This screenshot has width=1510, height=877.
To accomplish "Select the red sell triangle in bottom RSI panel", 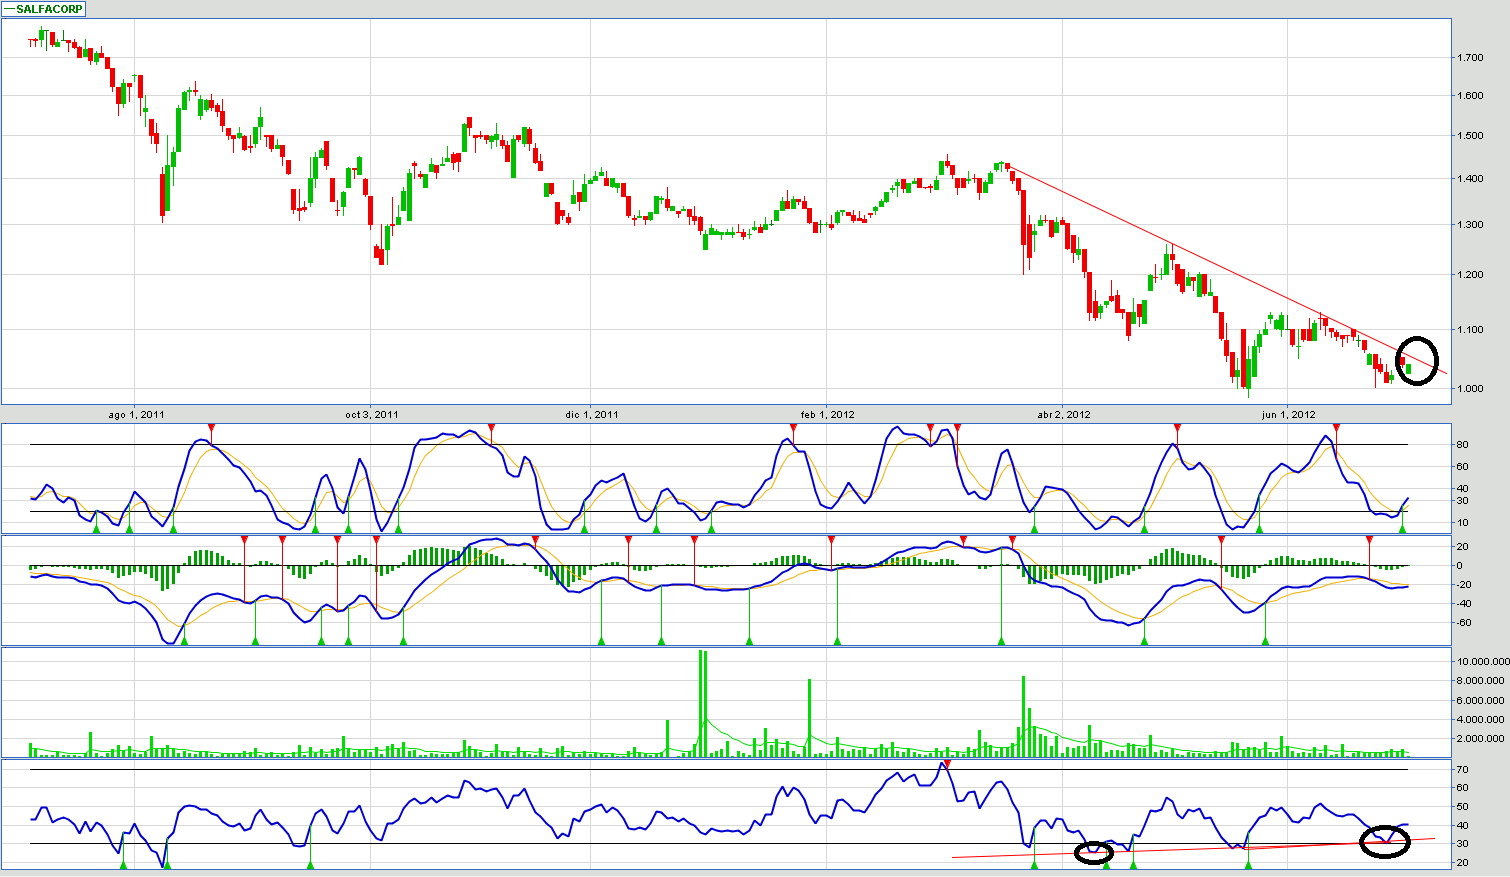I will click(x=946, y=765).
